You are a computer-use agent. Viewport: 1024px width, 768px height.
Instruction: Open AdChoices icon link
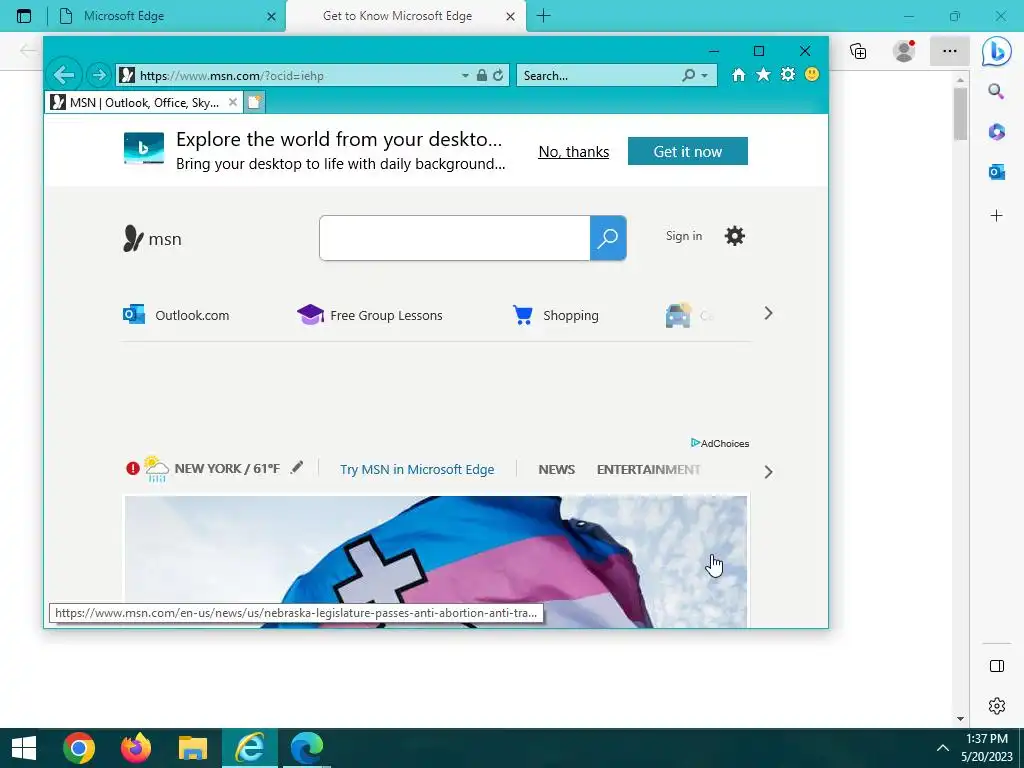(x=720, y=443)
